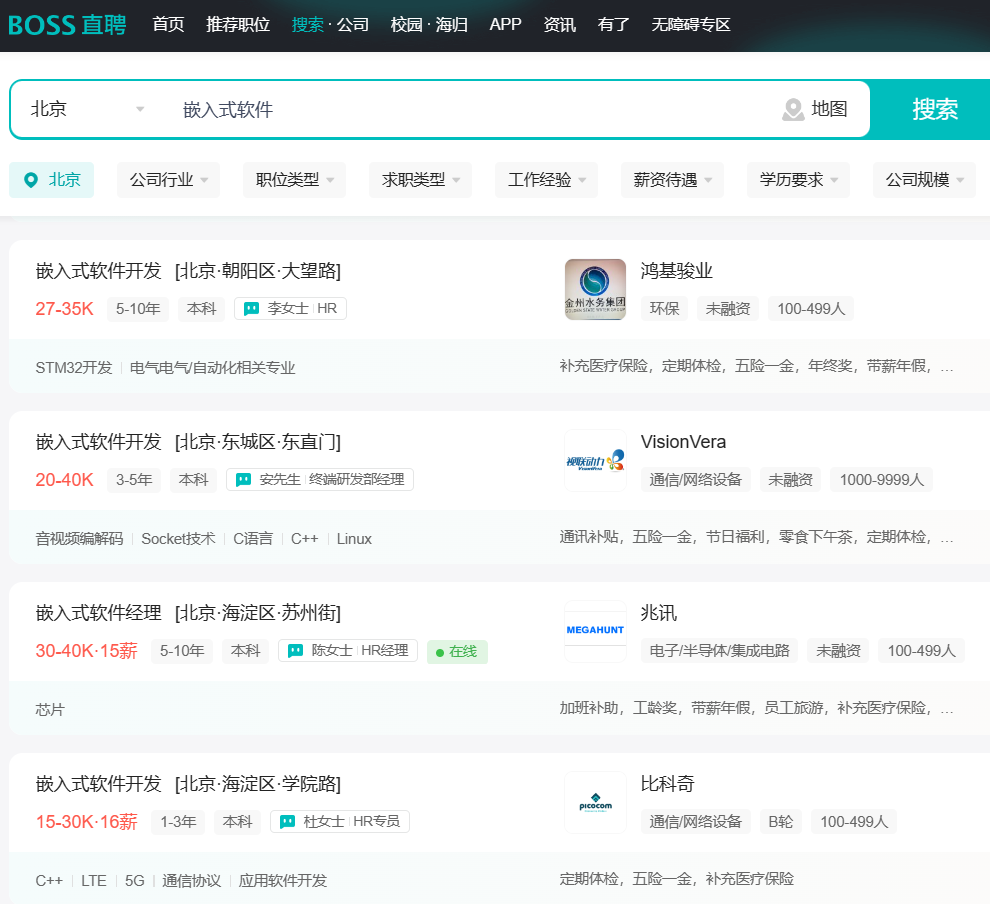The width and height of the screenshot is (990, 904).
Task: Click the VisionVera company logo
Action: pos(595,461)
